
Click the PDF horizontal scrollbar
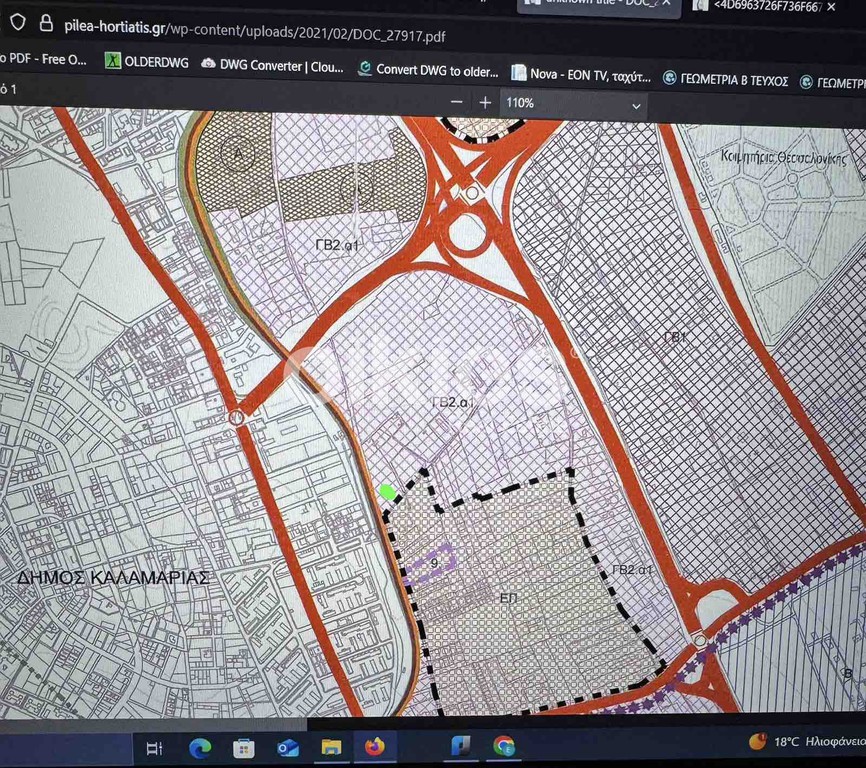(154, 724)
